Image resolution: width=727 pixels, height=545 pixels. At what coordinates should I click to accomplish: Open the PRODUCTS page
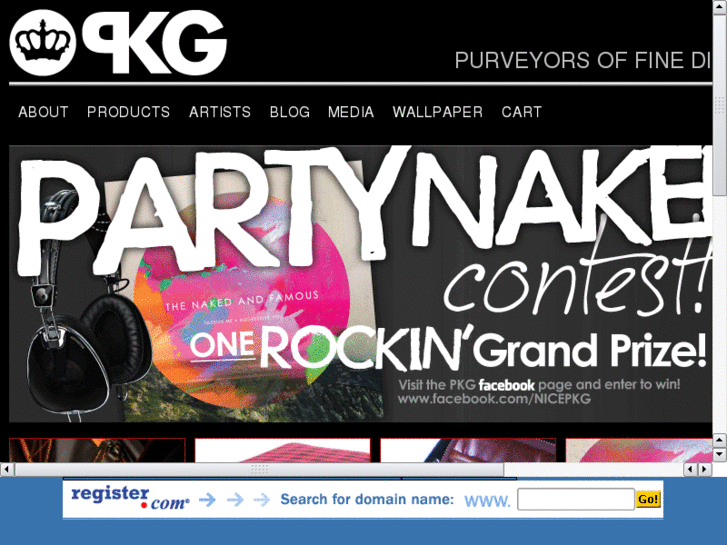tap(128, 112)
